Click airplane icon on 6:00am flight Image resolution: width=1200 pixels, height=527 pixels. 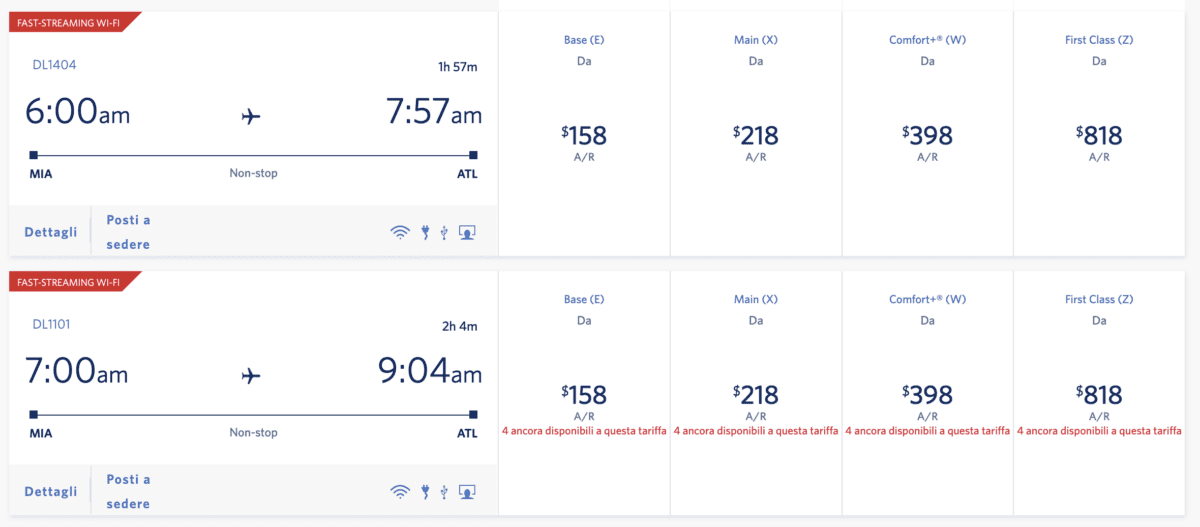(x=251, y=117)
